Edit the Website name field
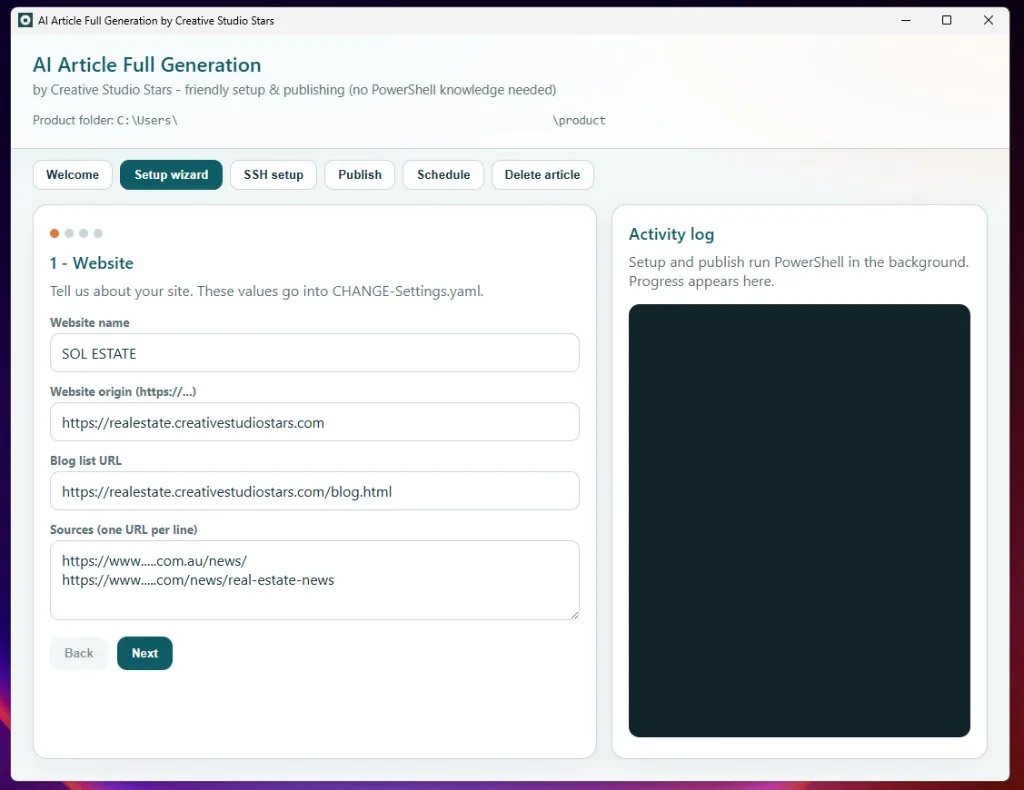1024x790 pixels. pyautogui.click(x=315, y=353)
